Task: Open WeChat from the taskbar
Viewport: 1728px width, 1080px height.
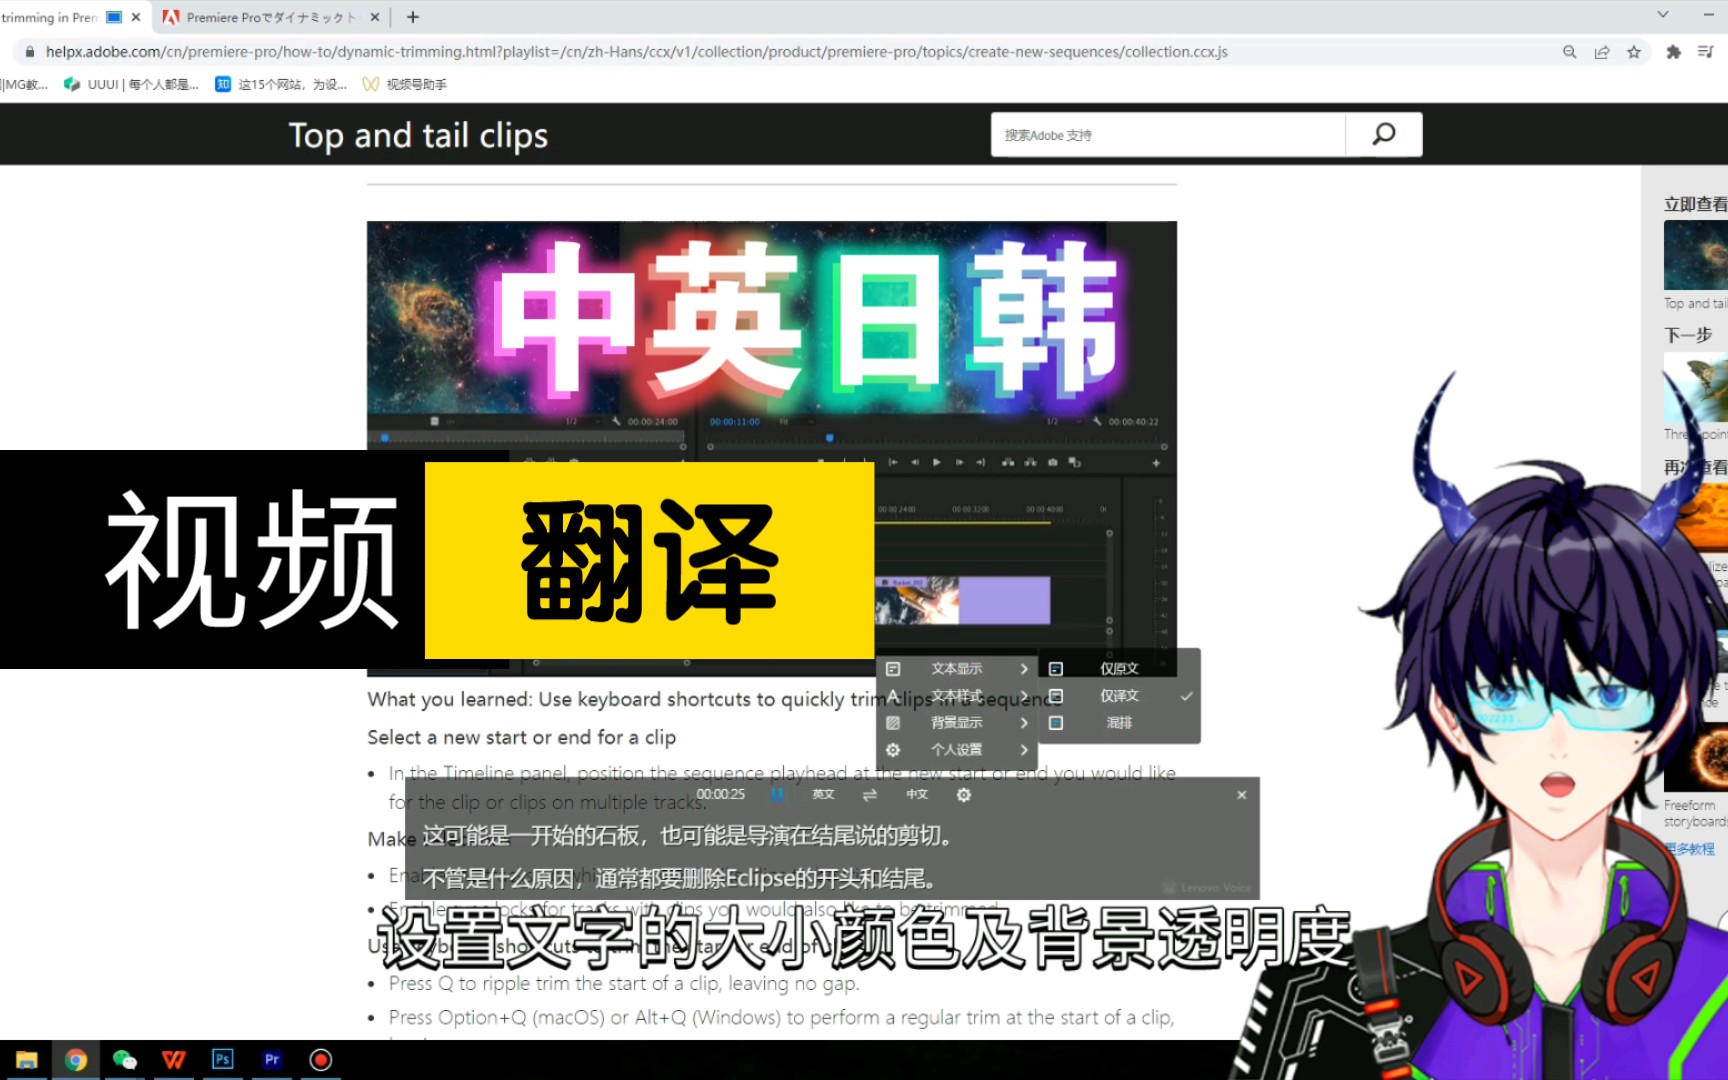Action: [x=124, y=1060]
